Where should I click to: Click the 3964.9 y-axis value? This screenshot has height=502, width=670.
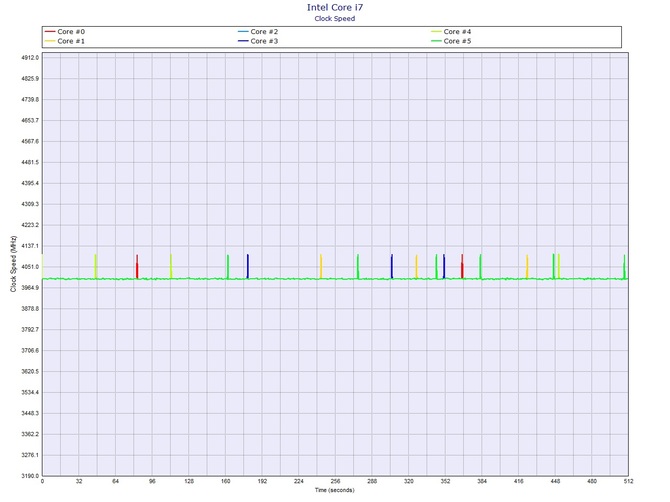(30, 288)
